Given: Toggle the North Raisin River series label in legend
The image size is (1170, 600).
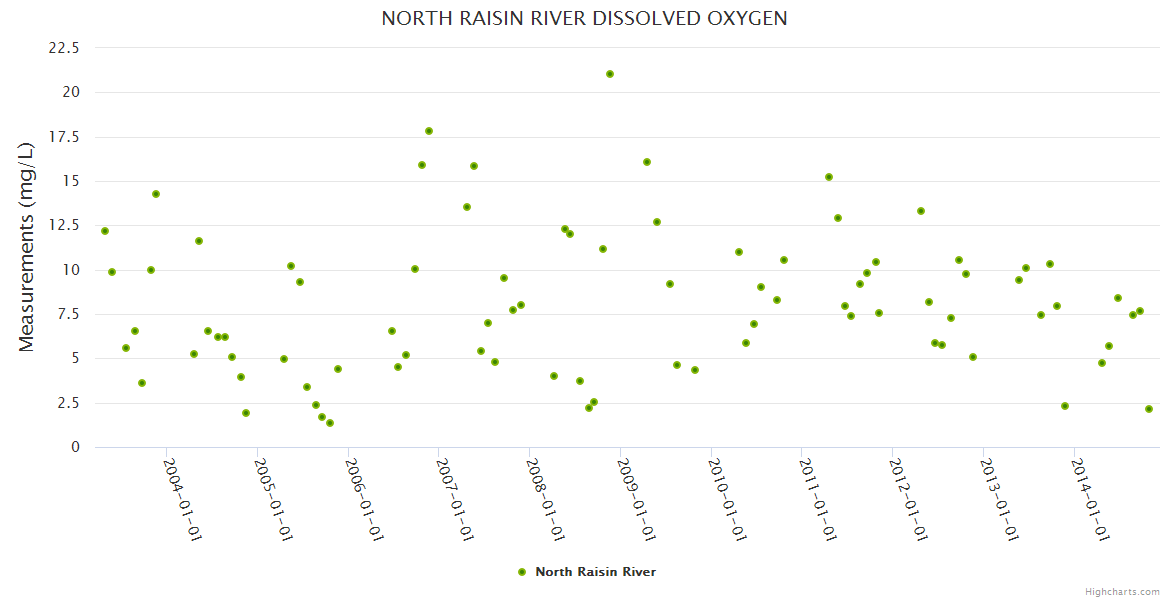Looking at the screenshot, I should point(595,572).
